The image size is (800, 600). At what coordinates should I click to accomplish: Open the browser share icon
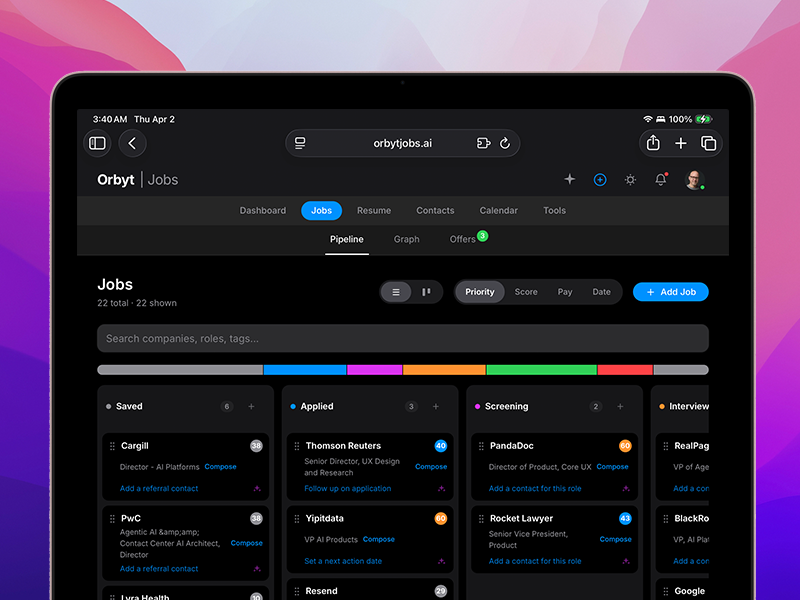653,143
